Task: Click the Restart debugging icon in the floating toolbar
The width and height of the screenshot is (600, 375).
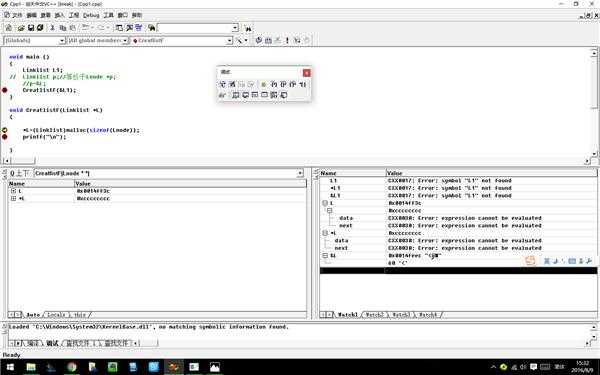Action: pyautogui.click(x=222, y=84)
